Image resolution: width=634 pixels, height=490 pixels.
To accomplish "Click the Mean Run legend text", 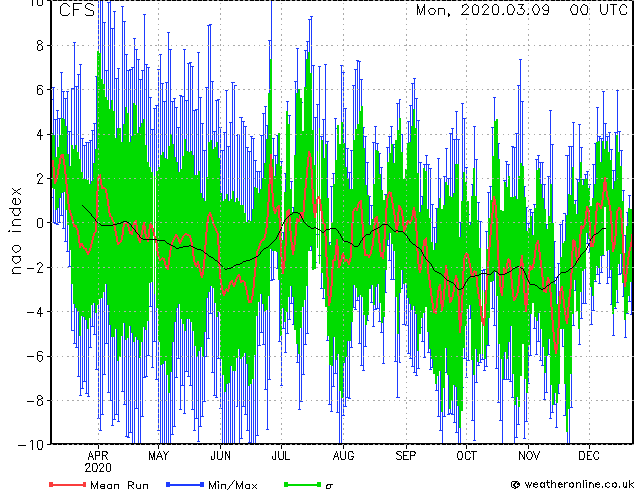I will coord(119,485).
